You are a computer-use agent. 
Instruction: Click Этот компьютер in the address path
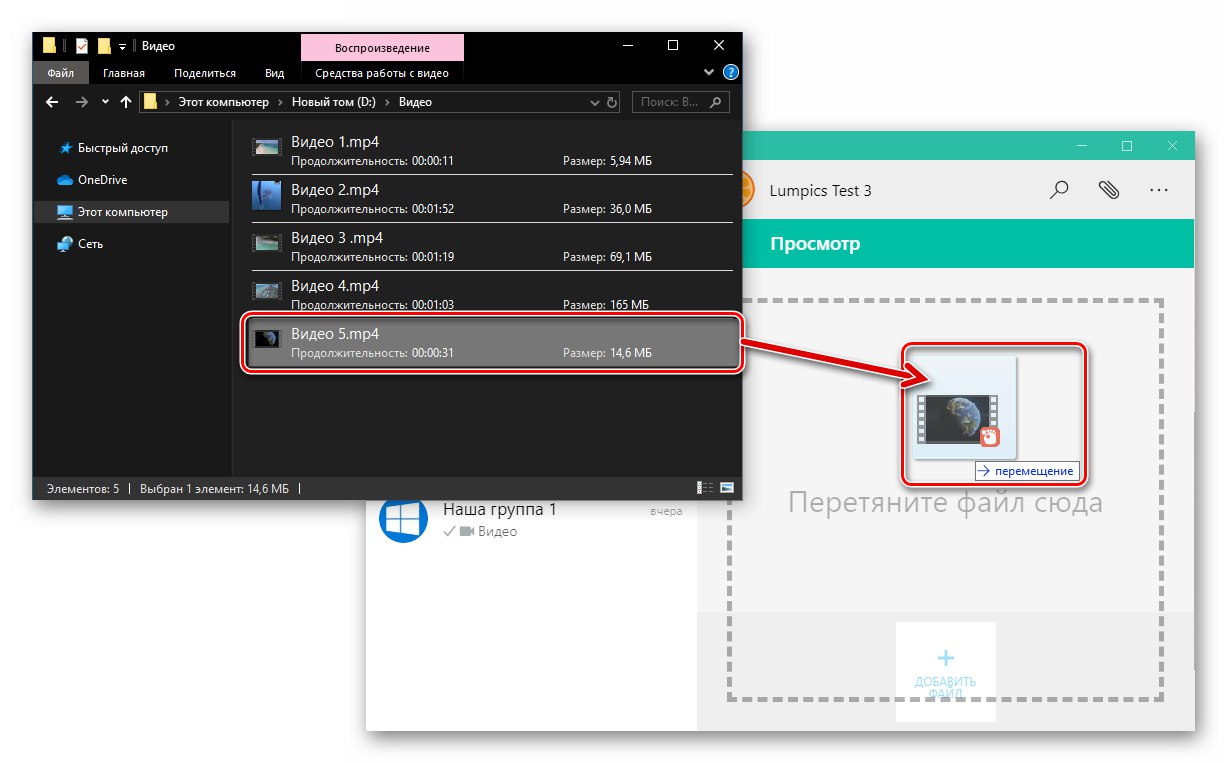(225, 102)
